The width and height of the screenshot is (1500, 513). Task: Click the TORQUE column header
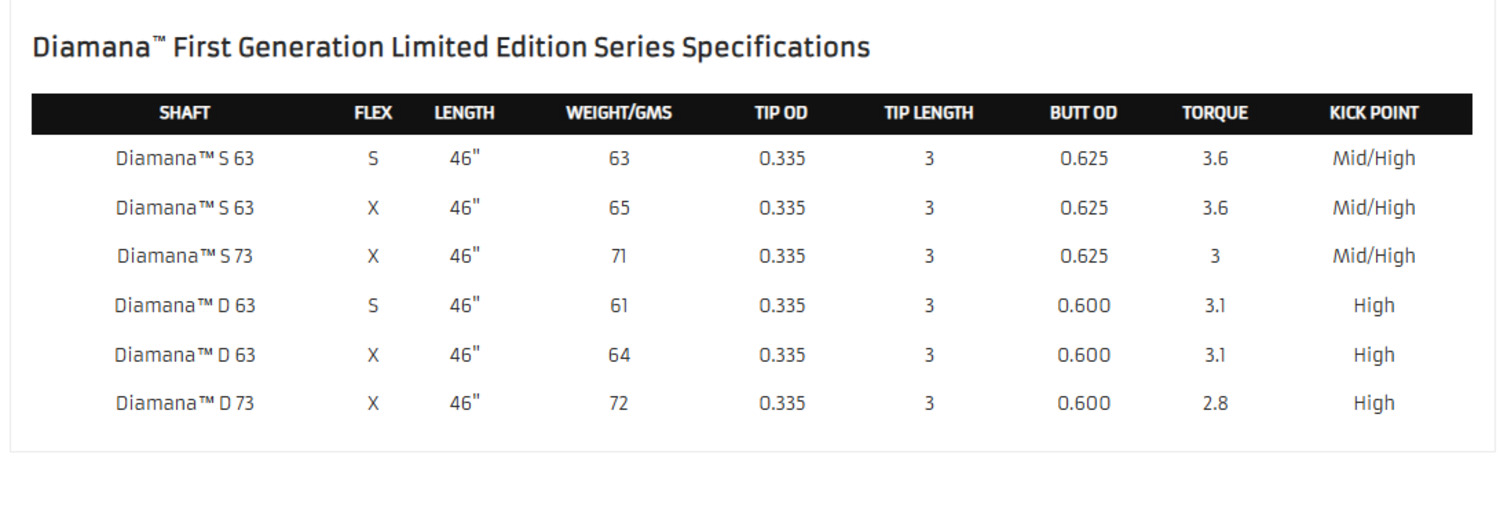pyautogui.click(x=1215, y=113)
